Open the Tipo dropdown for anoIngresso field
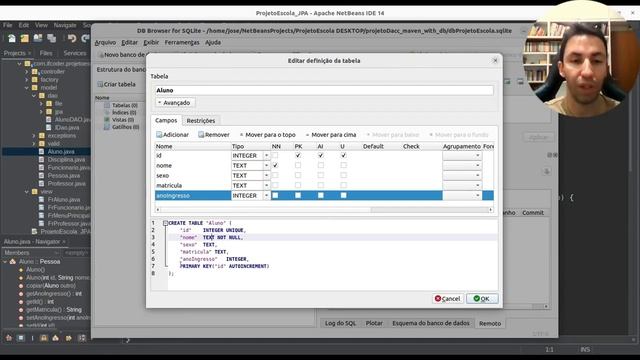Viewport: 640px width, 360px height. (267, 196)
